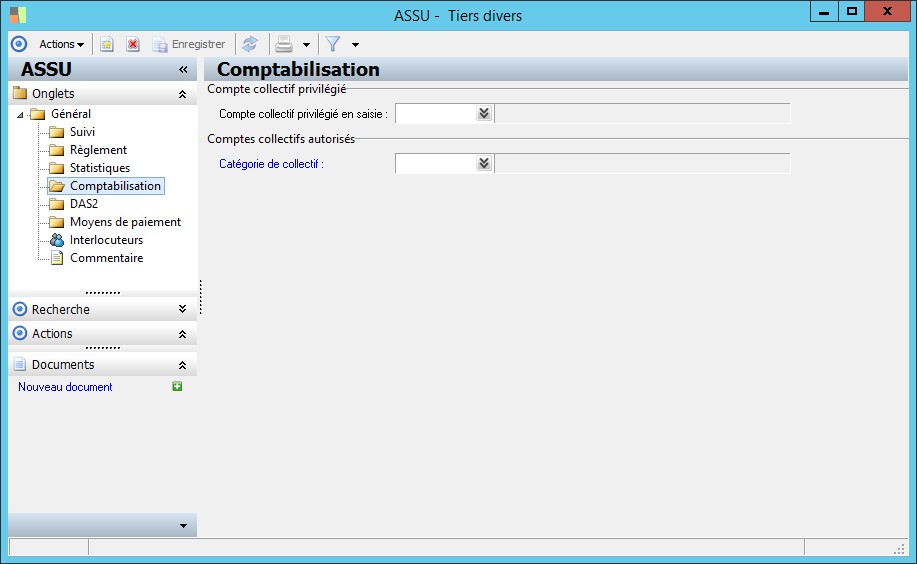Collapse the Documents section
The height and width of the screenshot is (564, 917).
(182, 365)
